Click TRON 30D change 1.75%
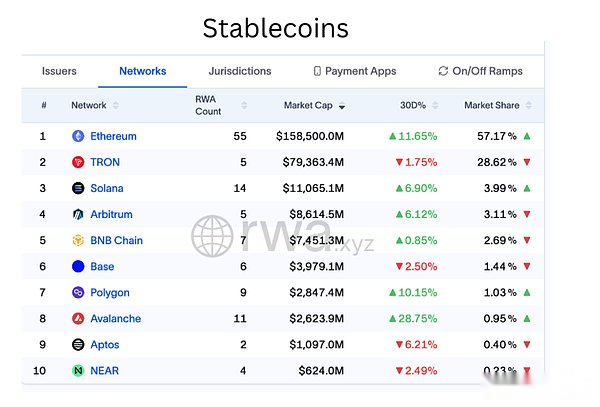The image size is (600, 407). click(x=416, y=162)
